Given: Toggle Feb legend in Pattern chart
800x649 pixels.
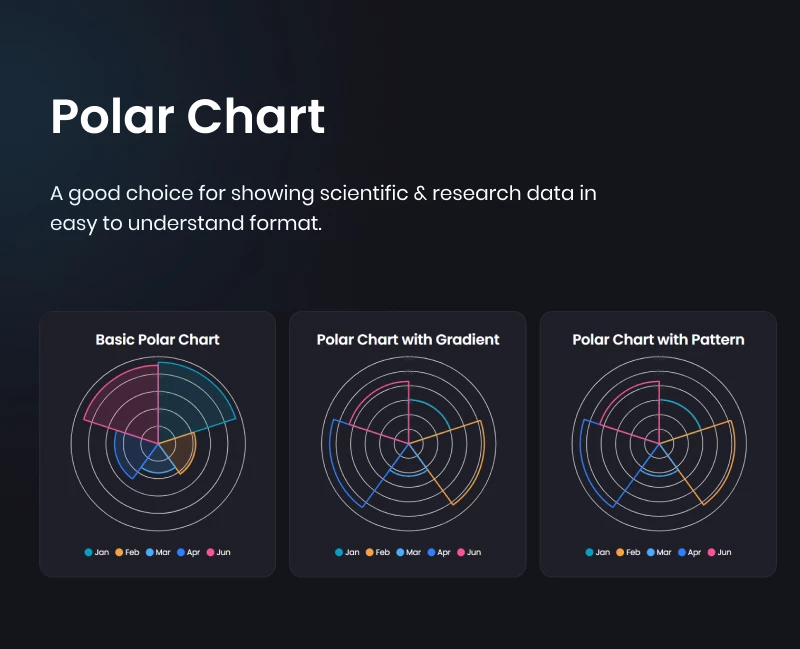Looking at the screenshot, I should click(x=628, y=552).
